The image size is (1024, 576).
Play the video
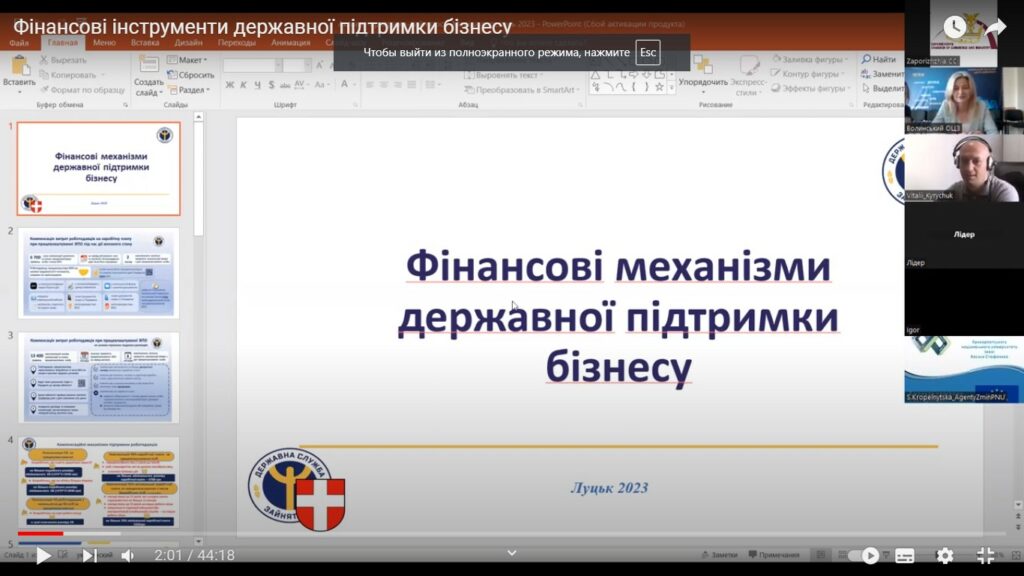click(43, 556)
